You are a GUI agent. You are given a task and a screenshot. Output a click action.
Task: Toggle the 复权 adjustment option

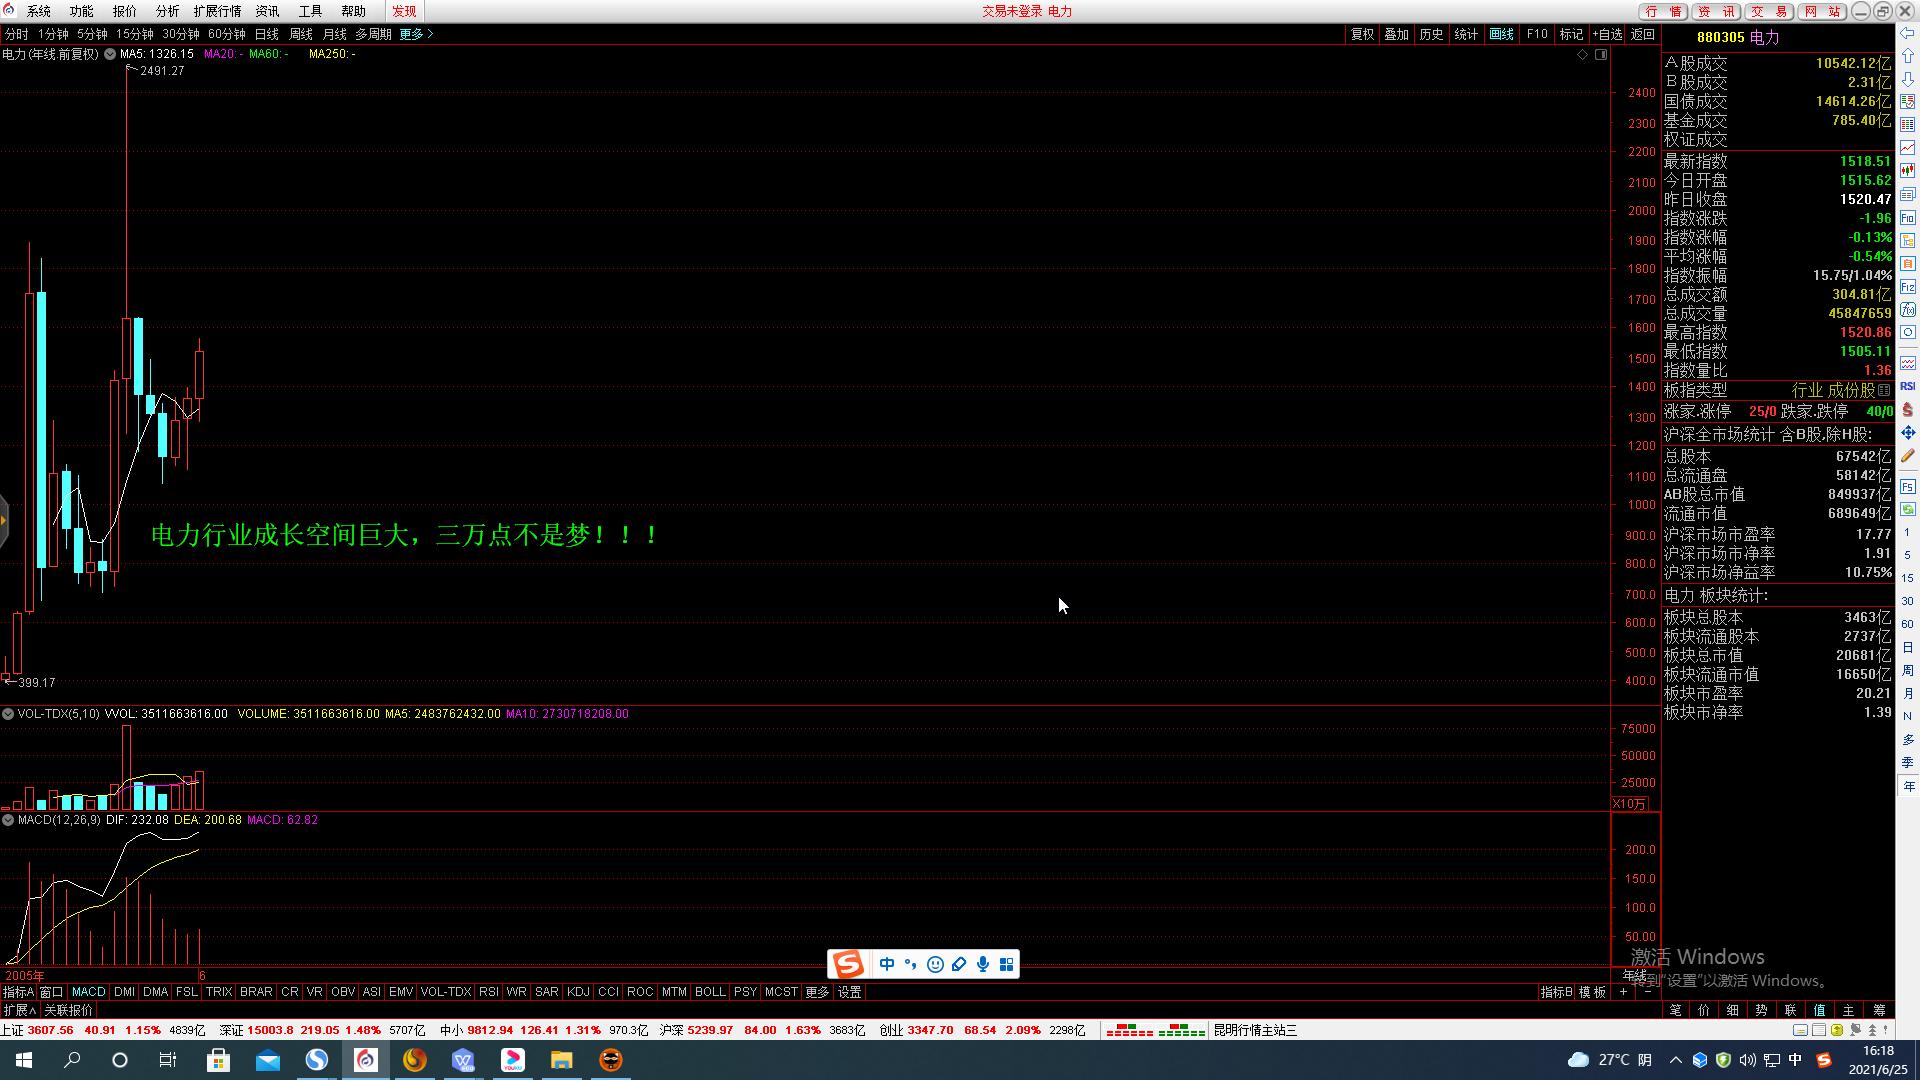(1362, 34)
